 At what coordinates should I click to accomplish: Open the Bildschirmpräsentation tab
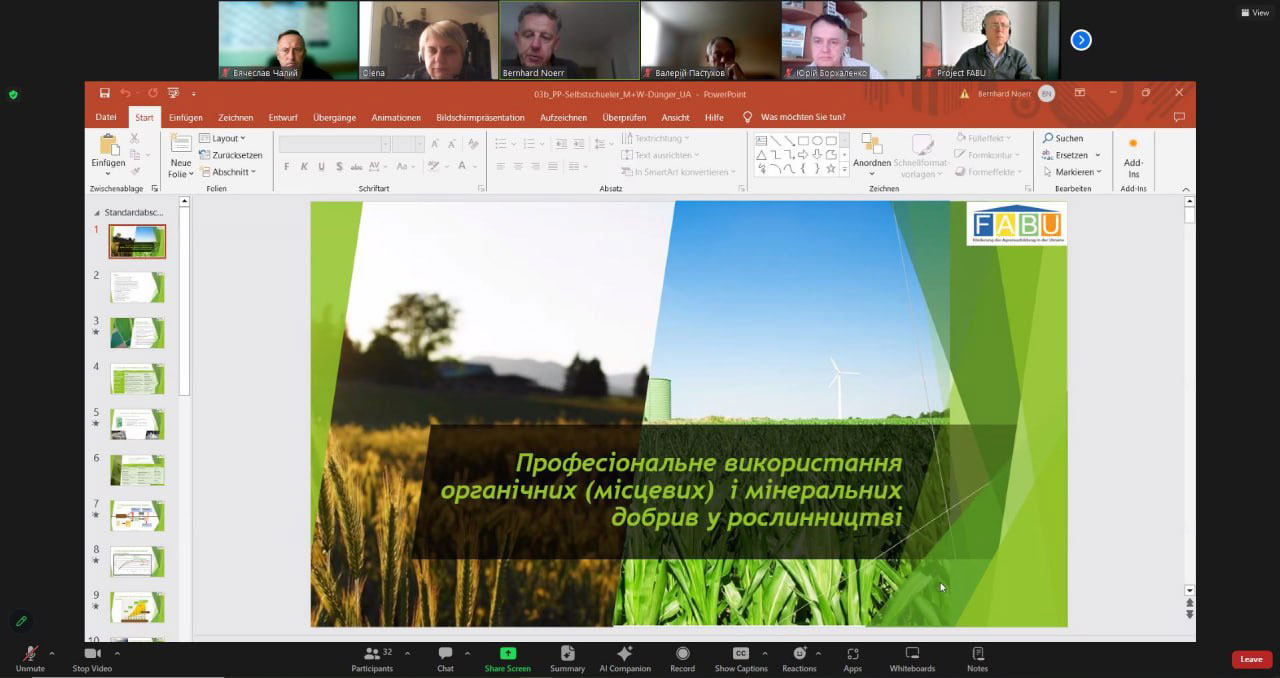click(x=480, y=117)
